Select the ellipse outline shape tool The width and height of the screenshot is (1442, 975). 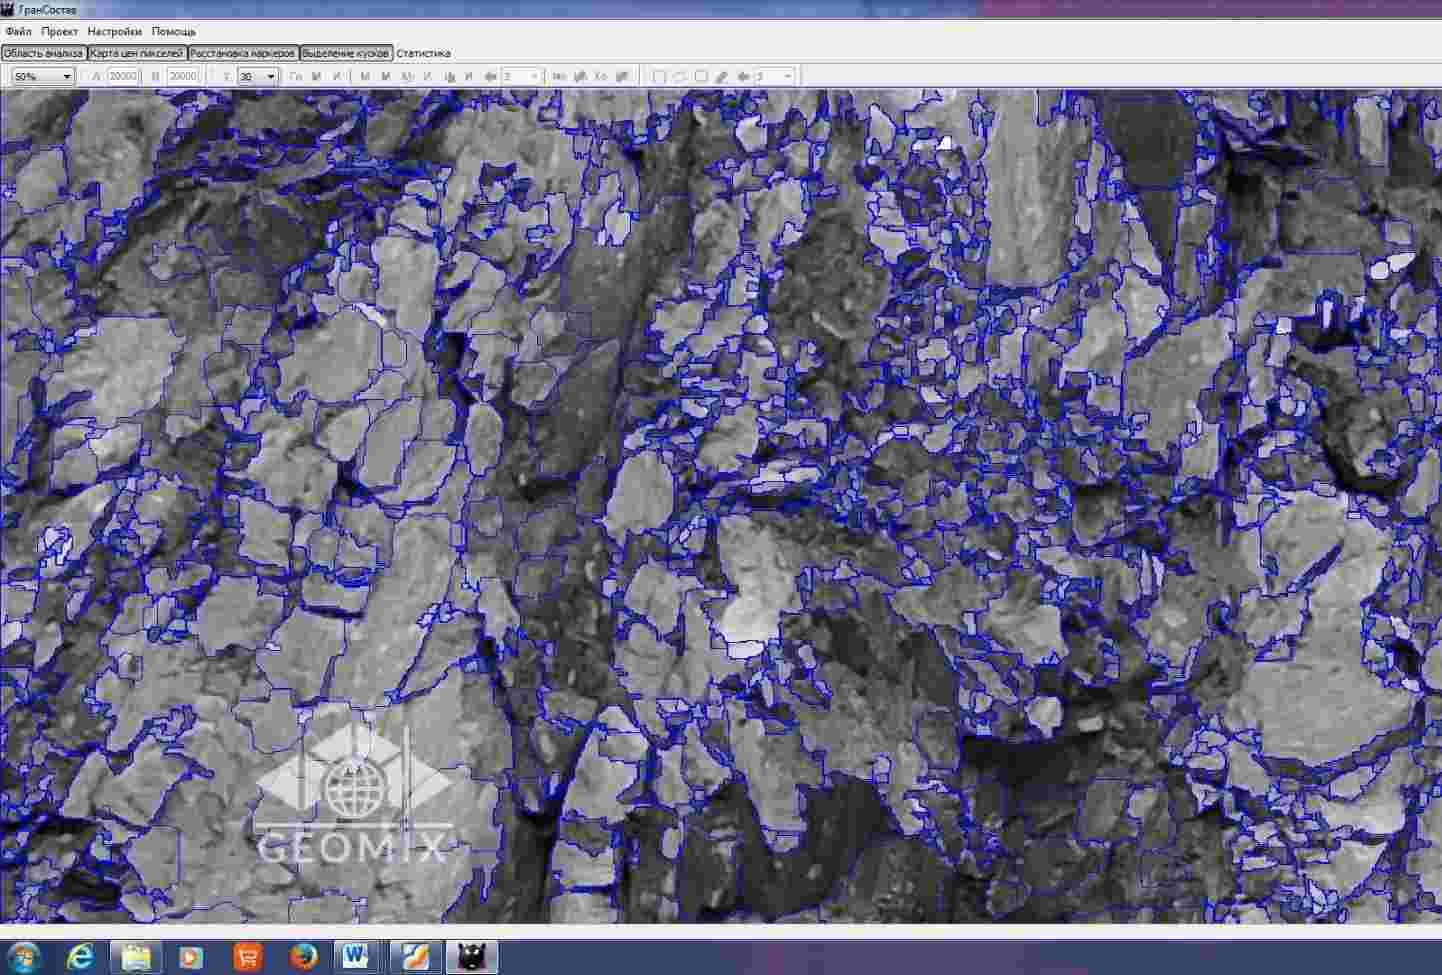point(680,77)
